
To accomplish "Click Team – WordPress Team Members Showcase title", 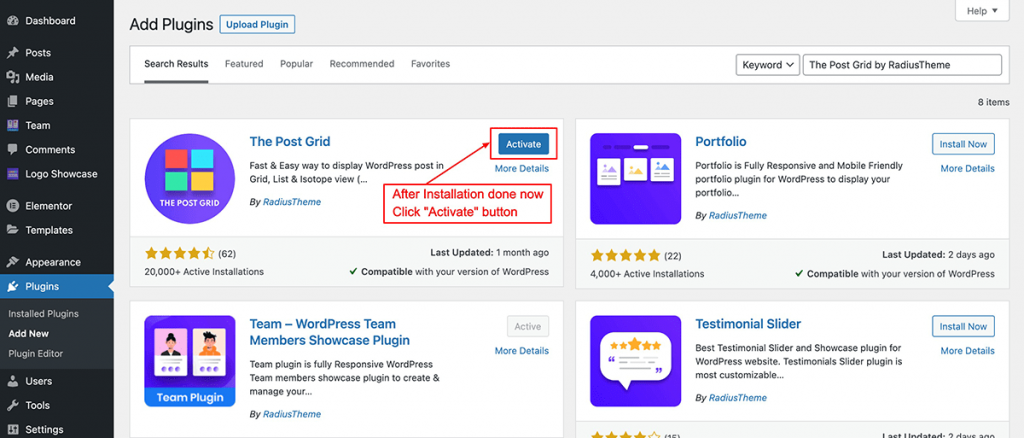I will click(x=330, y=332).
